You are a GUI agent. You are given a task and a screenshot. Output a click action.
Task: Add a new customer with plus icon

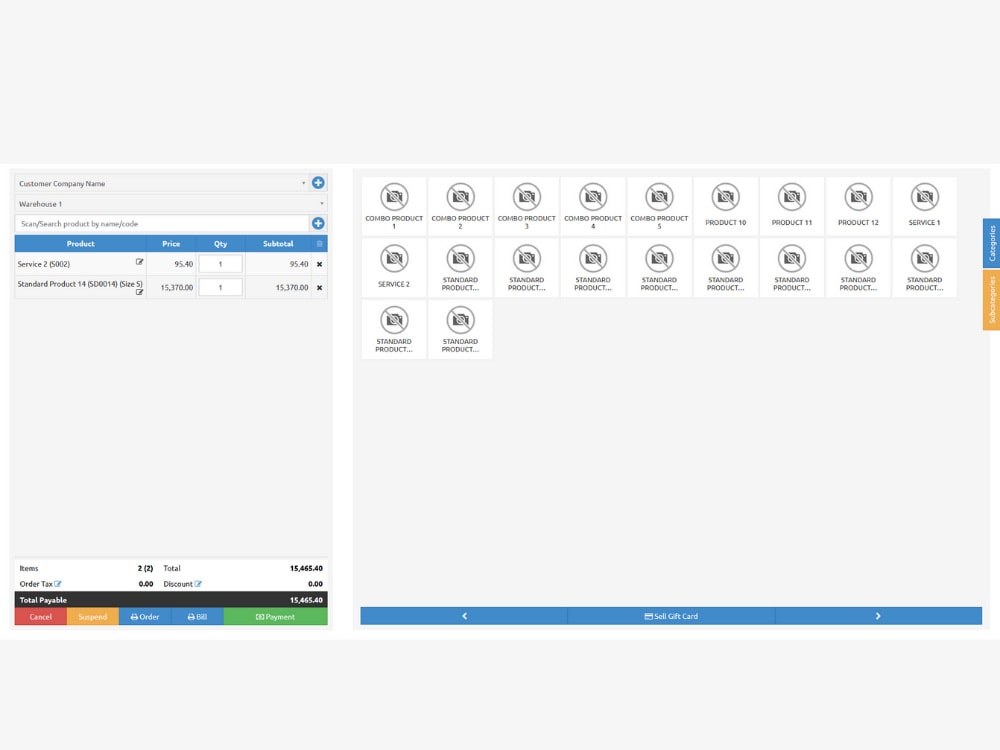point(318,183)
